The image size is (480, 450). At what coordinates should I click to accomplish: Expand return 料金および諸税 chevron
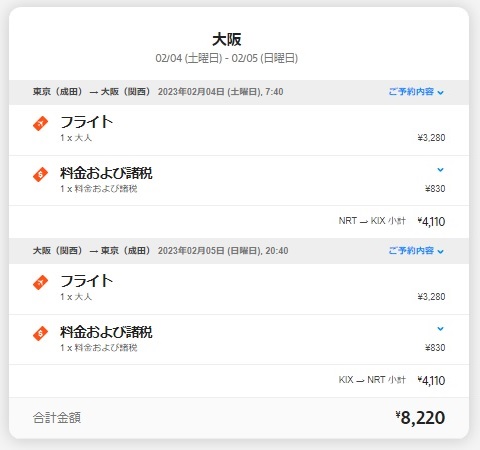(x=440, y=329)
